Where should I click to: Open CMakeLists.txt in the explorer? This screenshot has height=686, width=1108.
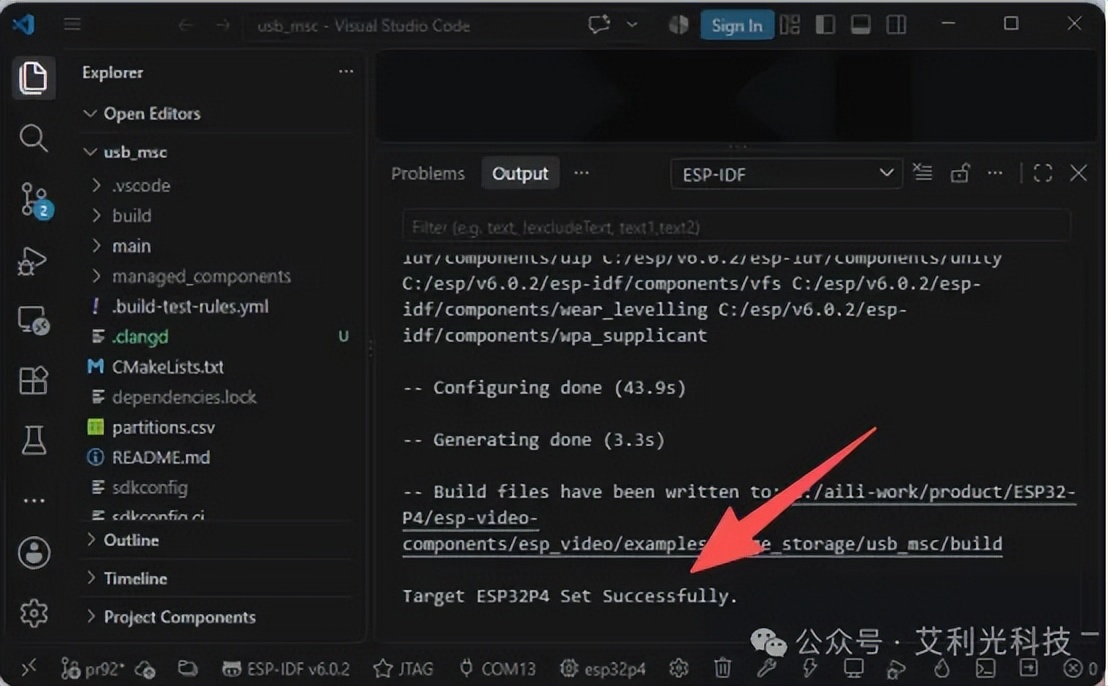coord(167,367)
